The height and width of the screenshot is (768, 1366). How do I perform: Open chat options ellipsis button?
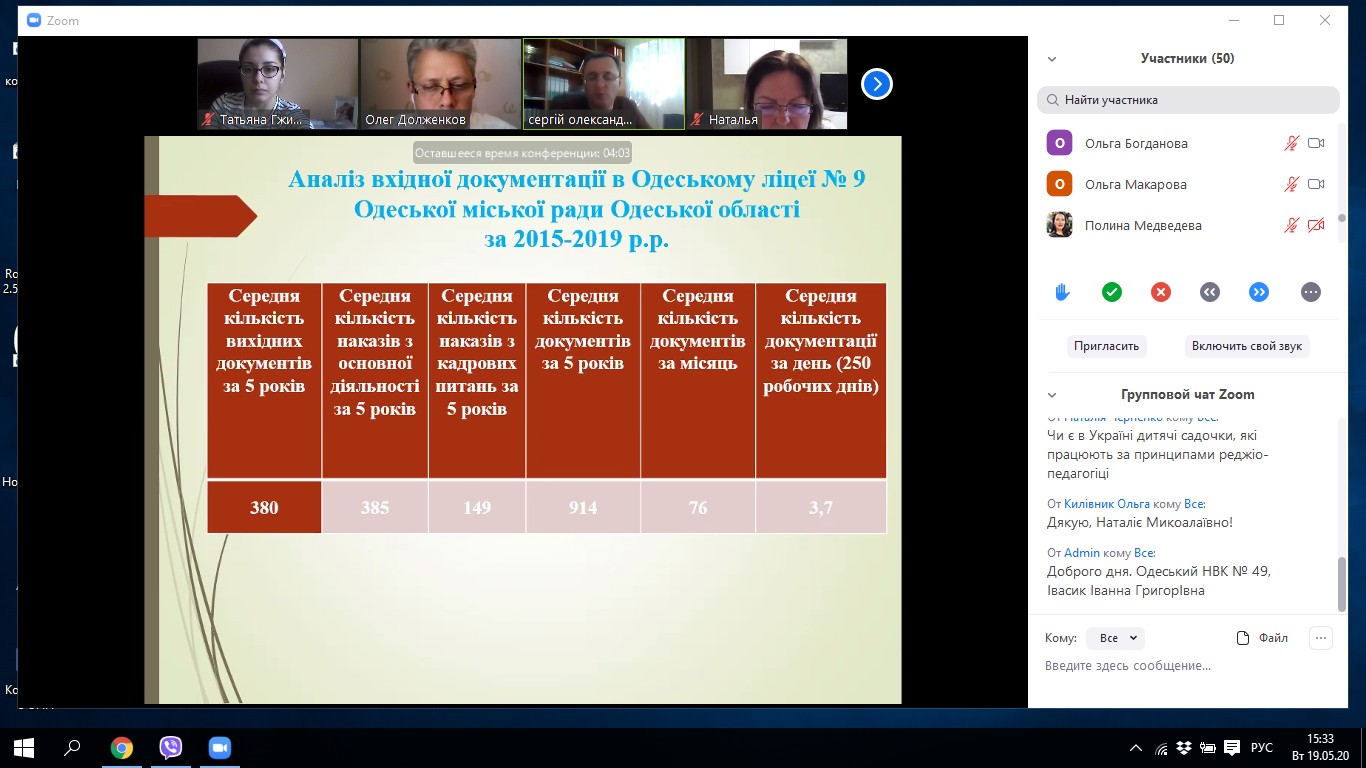[x=1321, y=638]
